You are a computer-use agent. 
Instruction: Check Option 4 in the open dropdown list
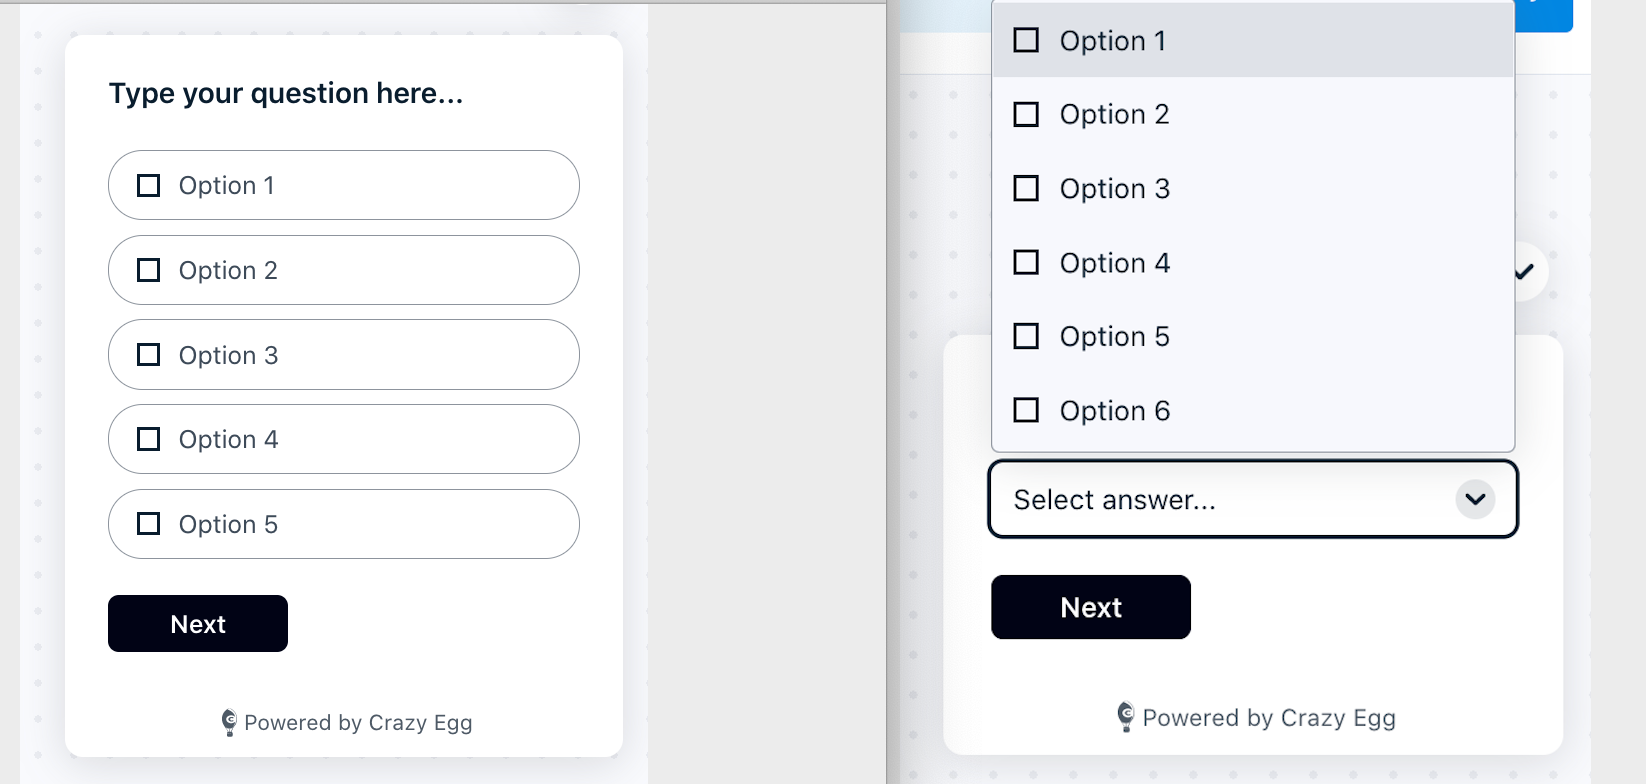(x=1253, y=262)
